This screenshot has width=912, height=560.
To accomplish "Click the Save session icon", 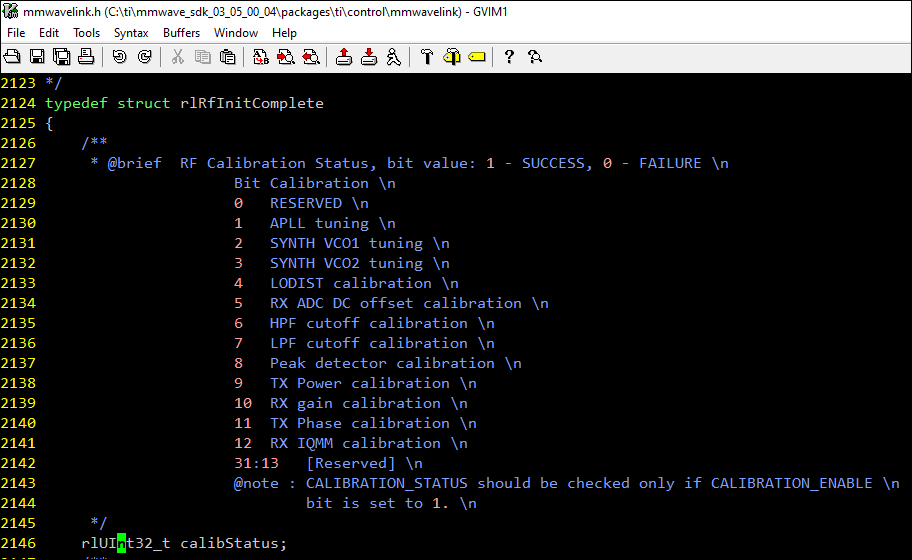I will [369, 56].
